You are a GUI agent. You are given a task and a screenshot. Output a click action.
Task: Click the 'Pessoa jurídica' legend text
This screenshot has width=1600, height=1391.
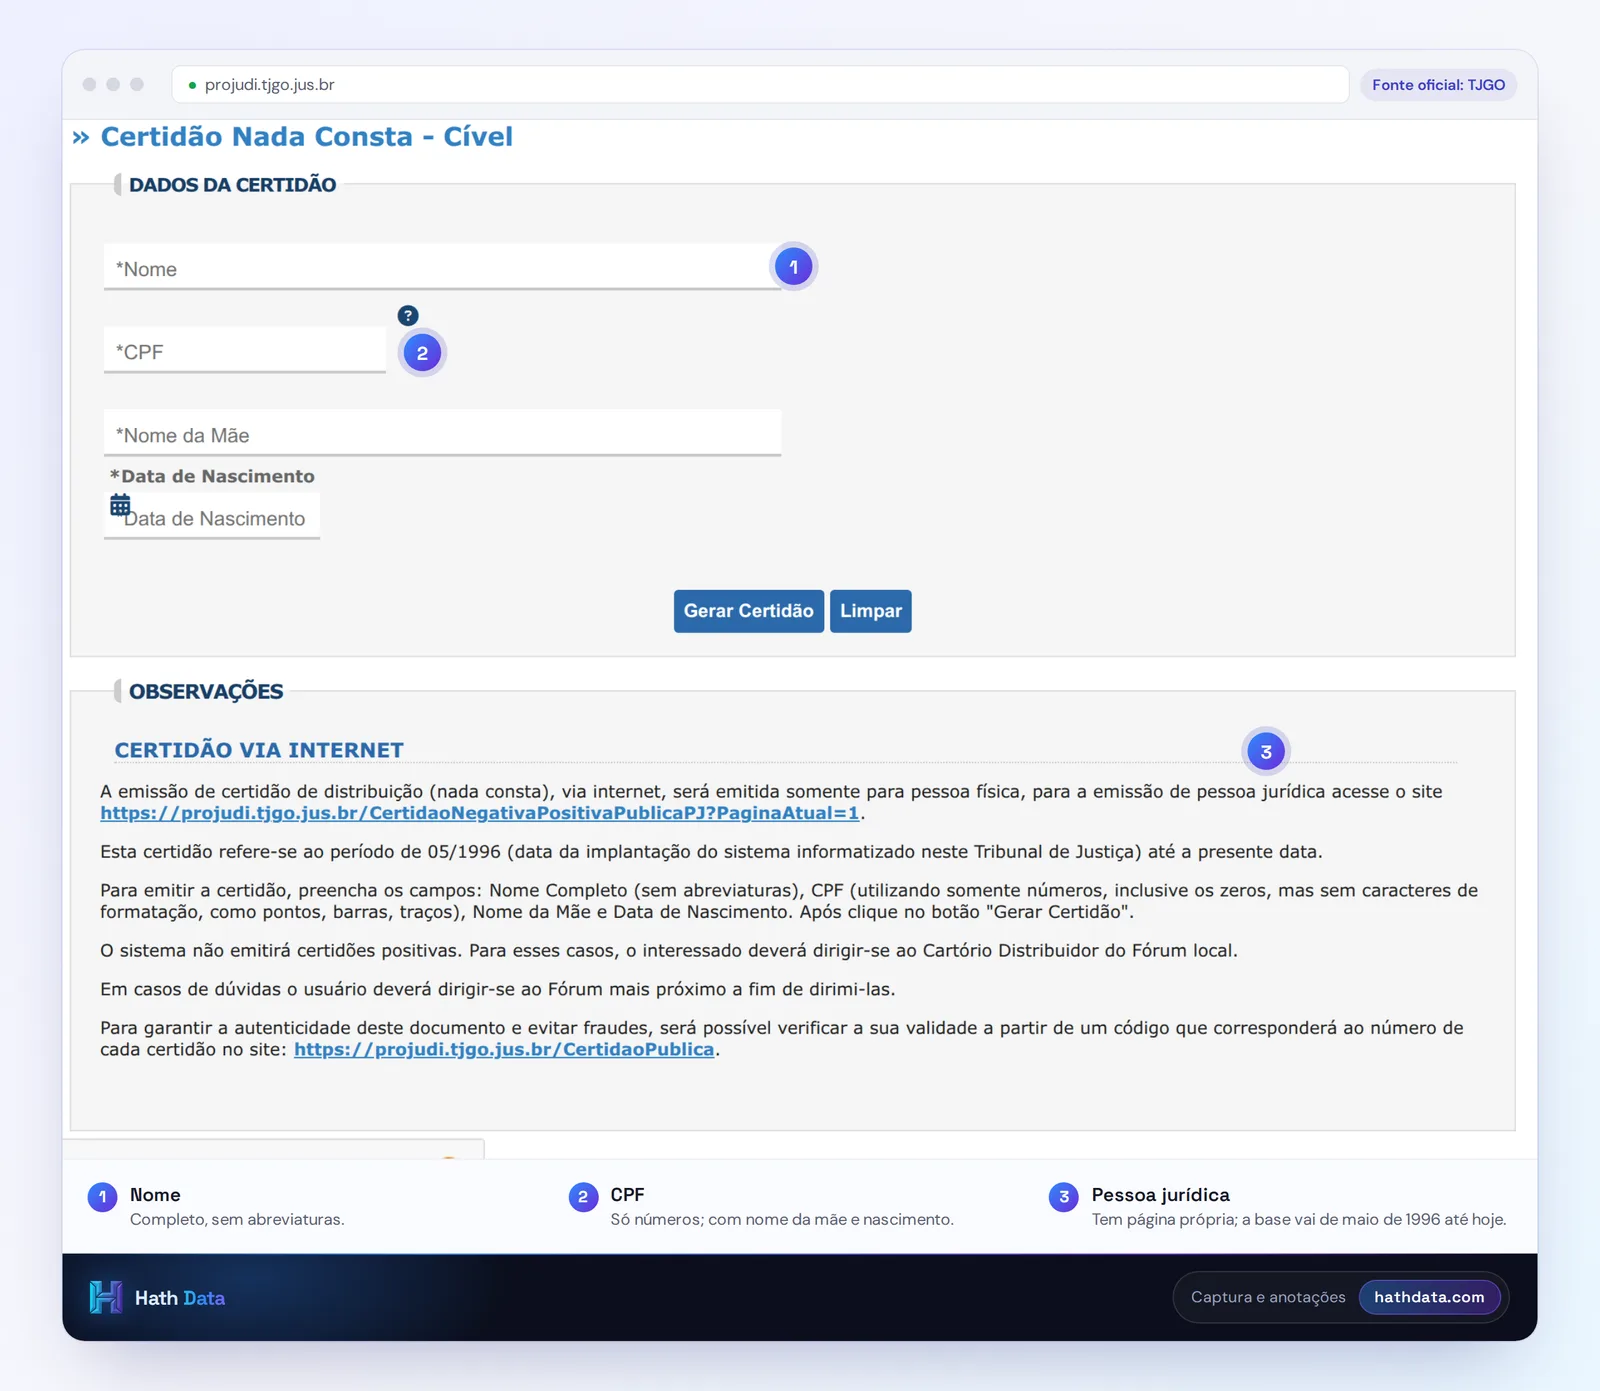[1160, 1195]
